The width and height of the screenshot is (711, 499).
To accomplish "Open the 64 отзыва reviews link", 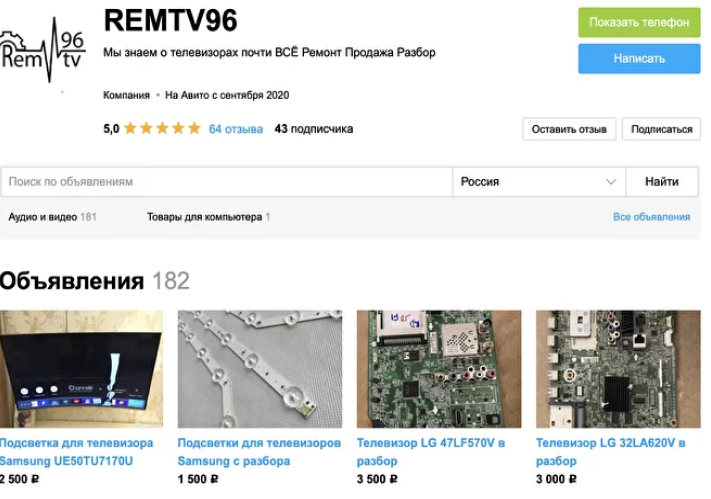I will tap(236, 129).
